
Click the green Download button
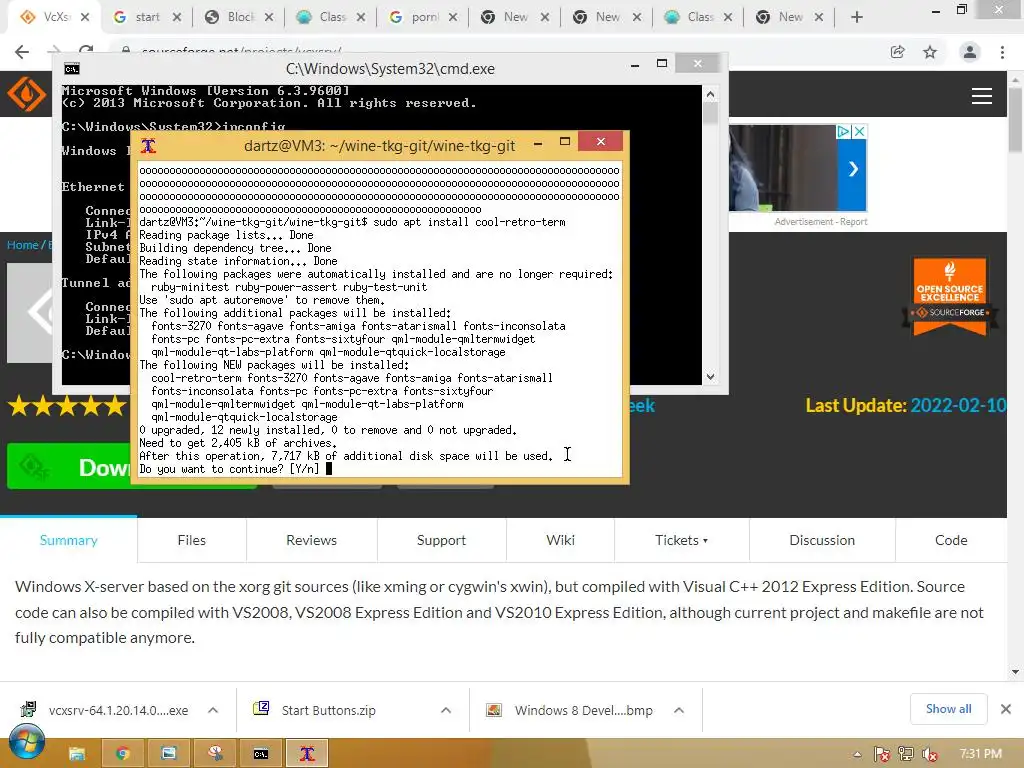coord(69,466)
